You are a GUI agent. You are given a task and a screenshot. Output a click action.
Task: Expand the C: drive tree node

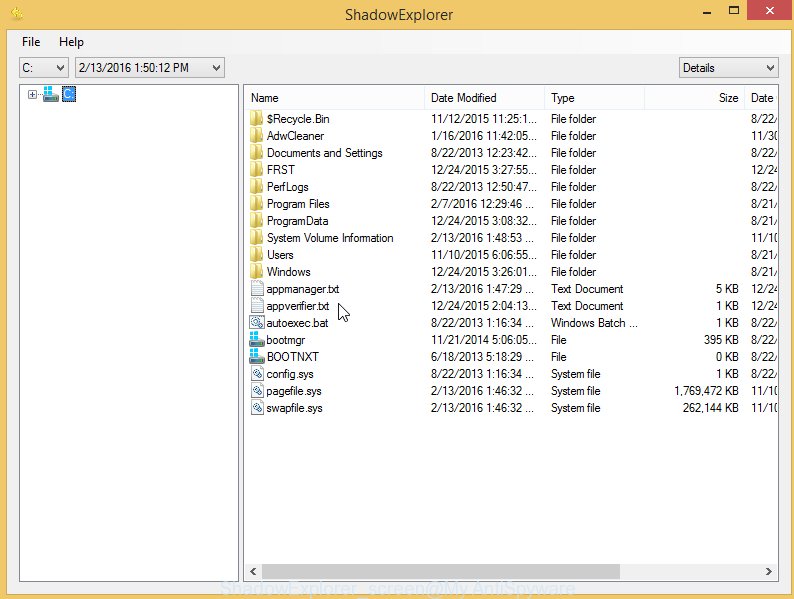(33, 95)
